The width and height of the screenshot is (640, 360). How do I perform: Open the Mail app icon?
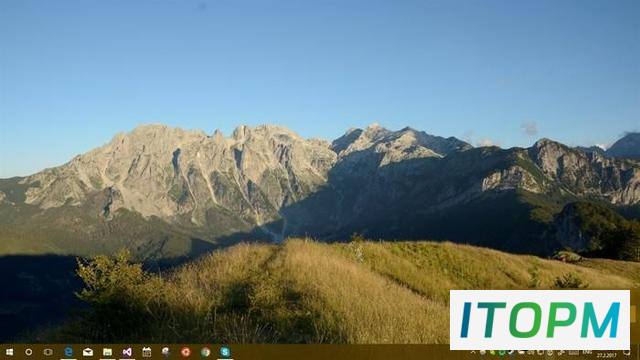(88, 352)
